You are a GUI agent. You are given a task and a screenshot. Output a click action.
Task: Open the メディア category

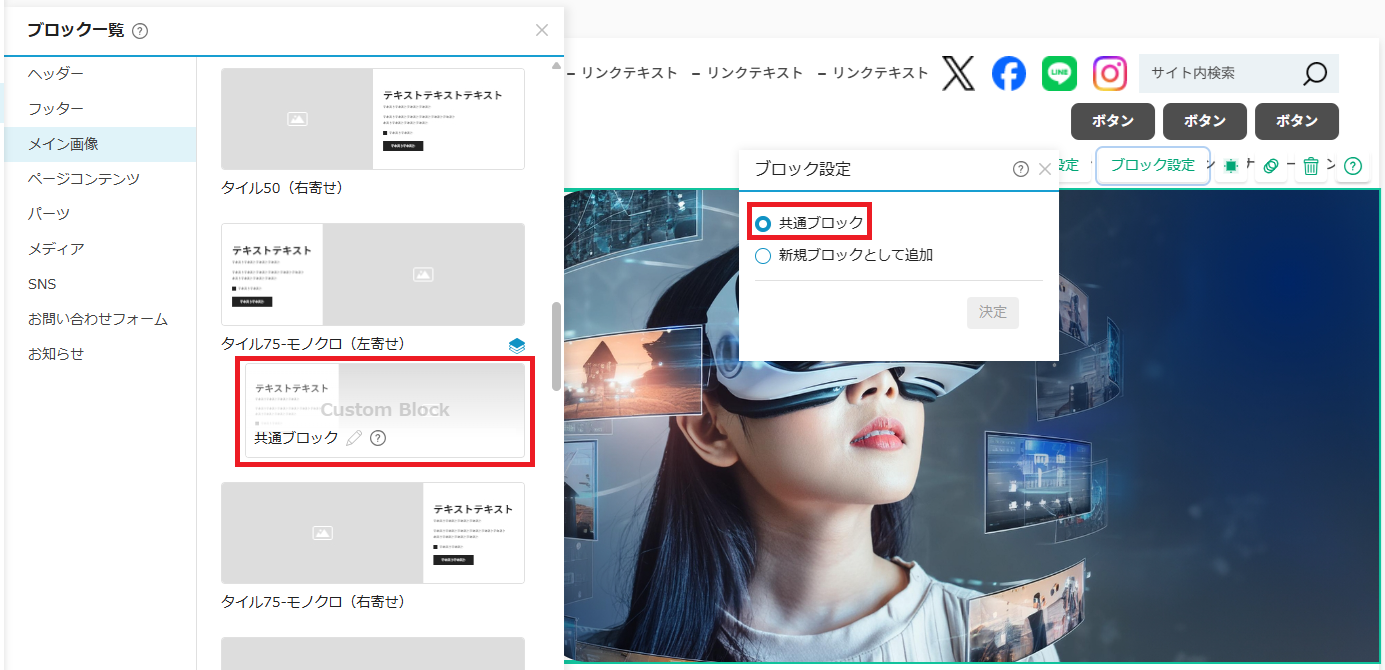tap(100, 249)
